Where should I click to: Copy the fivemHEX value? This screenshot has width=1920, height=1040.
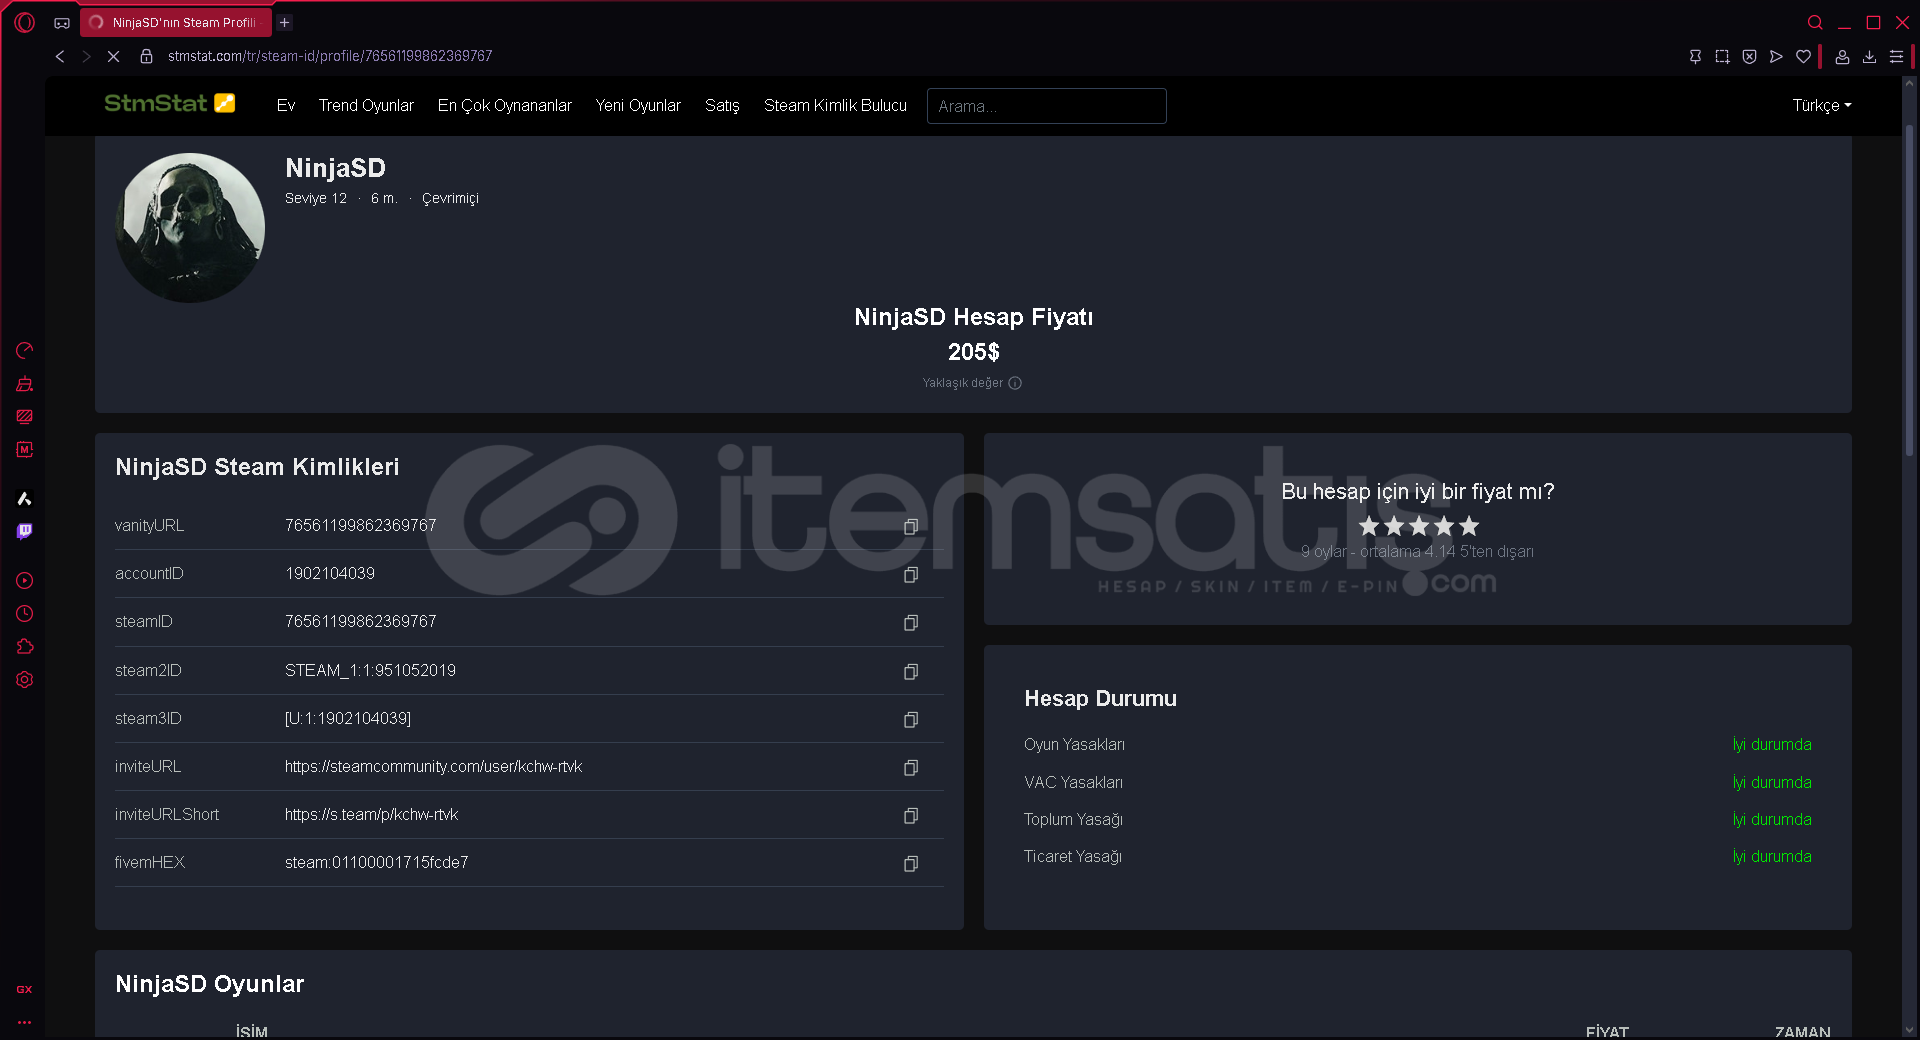coord(911,863)
